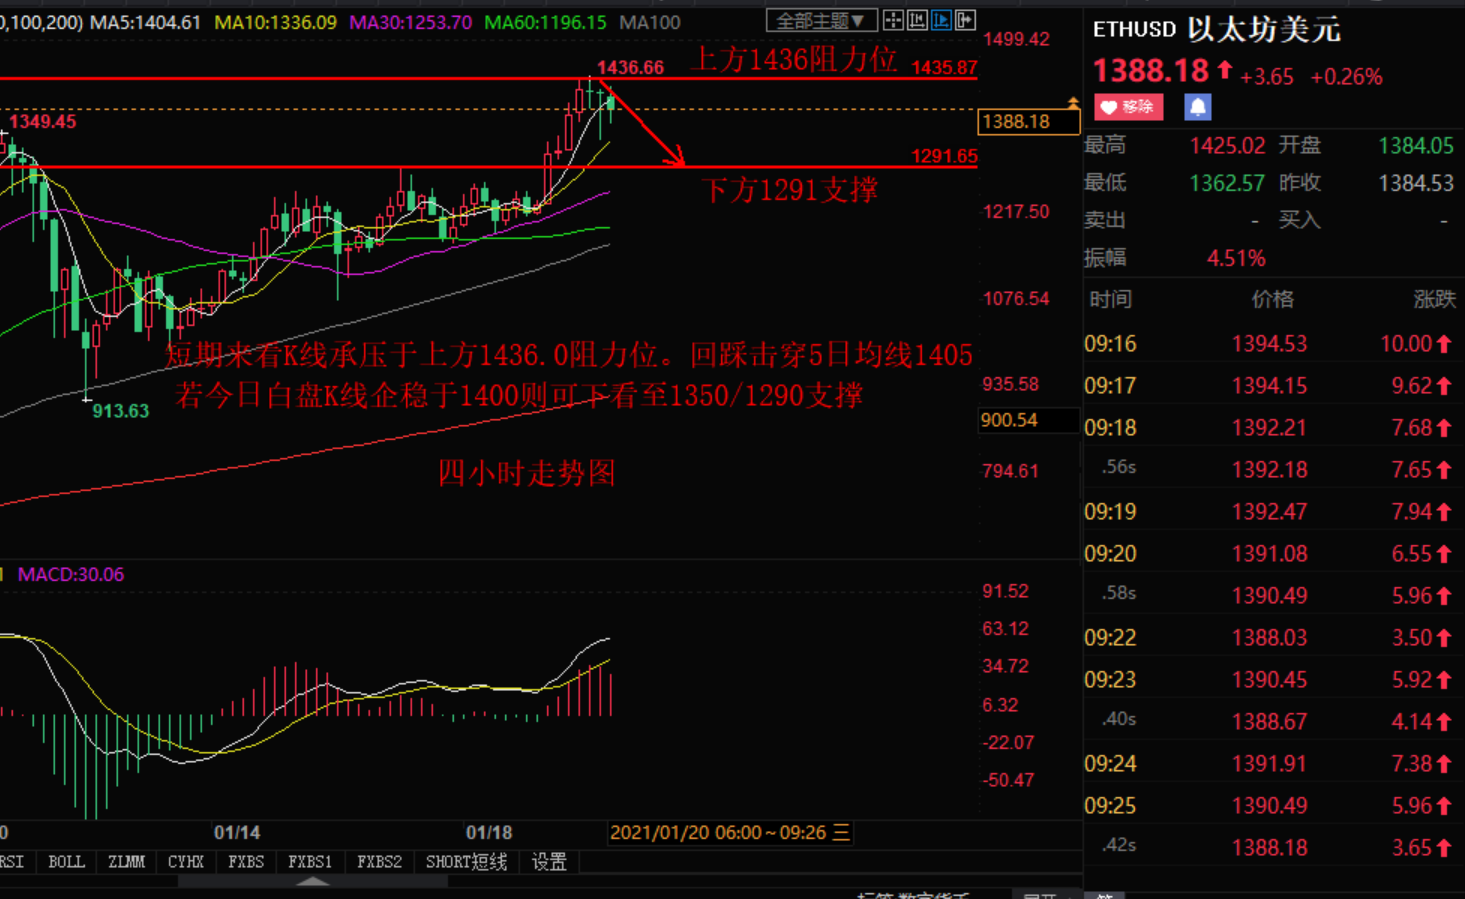Image resolution: width=1465 pixels, height=899 pixels.
Task: Click the orange current price marker arrow
Action: click(x=1073, y=103)
